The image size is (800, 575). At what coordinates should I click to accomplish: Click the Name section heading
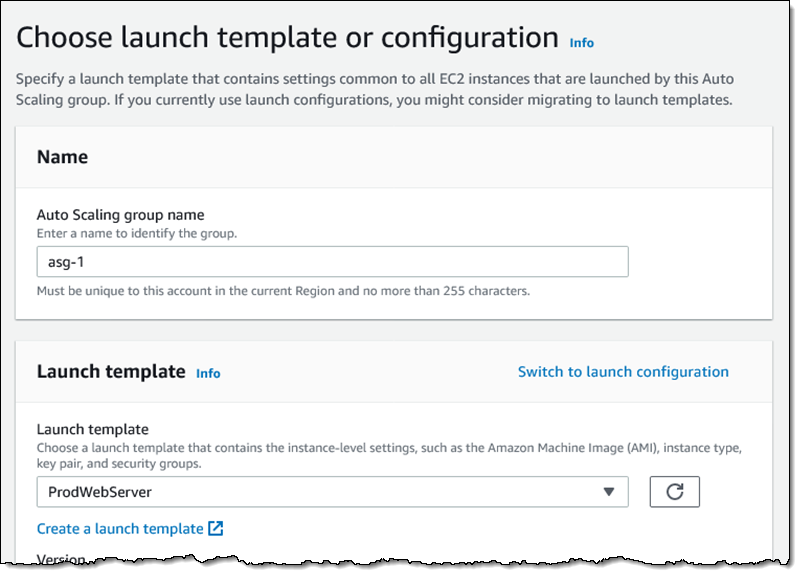point(62,157)
